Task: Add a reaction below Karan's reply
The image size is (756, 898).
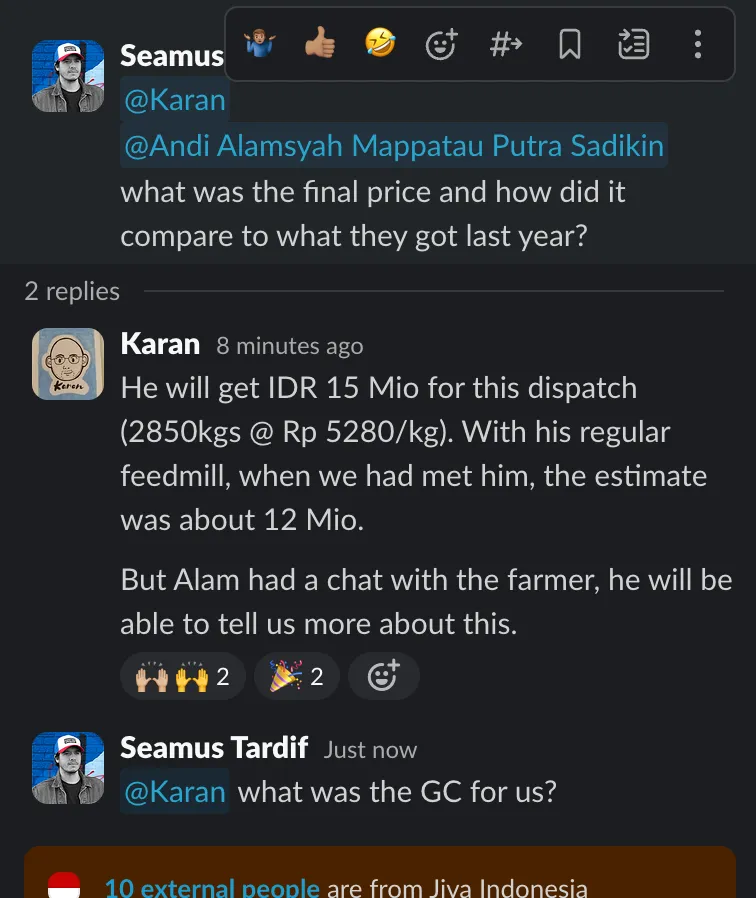Action: 383,677
